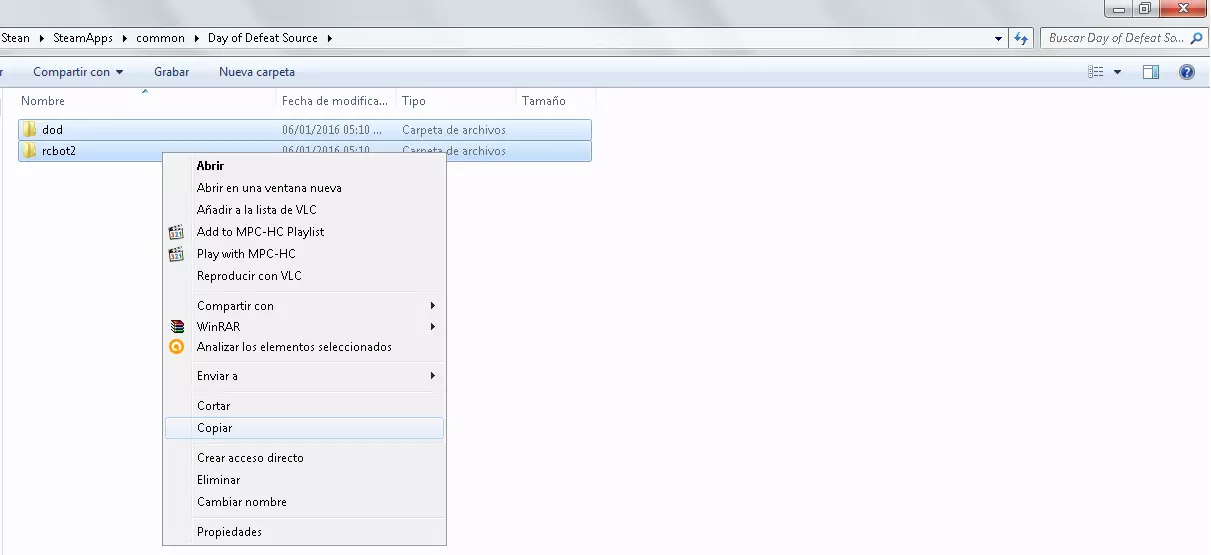1211x555 pixels.
Task: Open the help question mark icon
Action: click(x=1187, y=72)
